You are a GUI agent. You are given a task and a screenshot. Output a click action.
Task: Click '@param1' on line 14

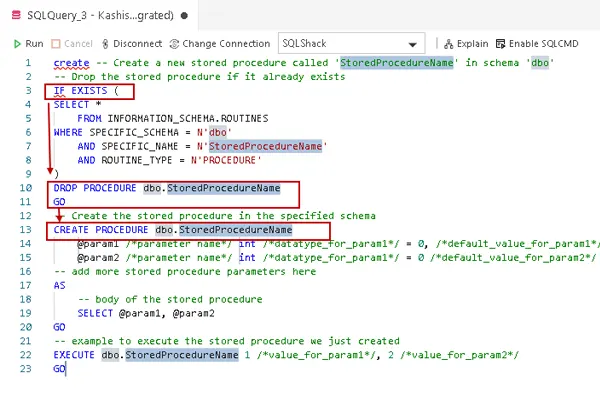click(98, 243)
